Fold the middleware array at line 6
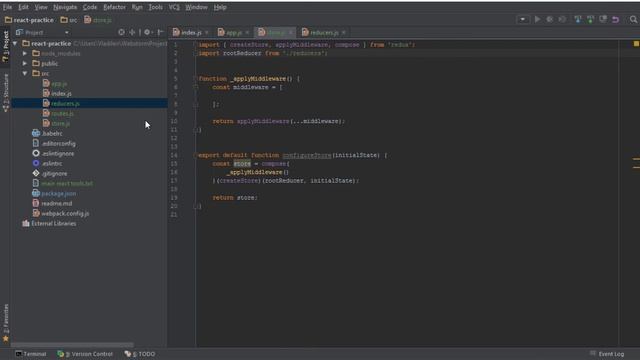This screenshot has width=640, height=360. [196, 87]
